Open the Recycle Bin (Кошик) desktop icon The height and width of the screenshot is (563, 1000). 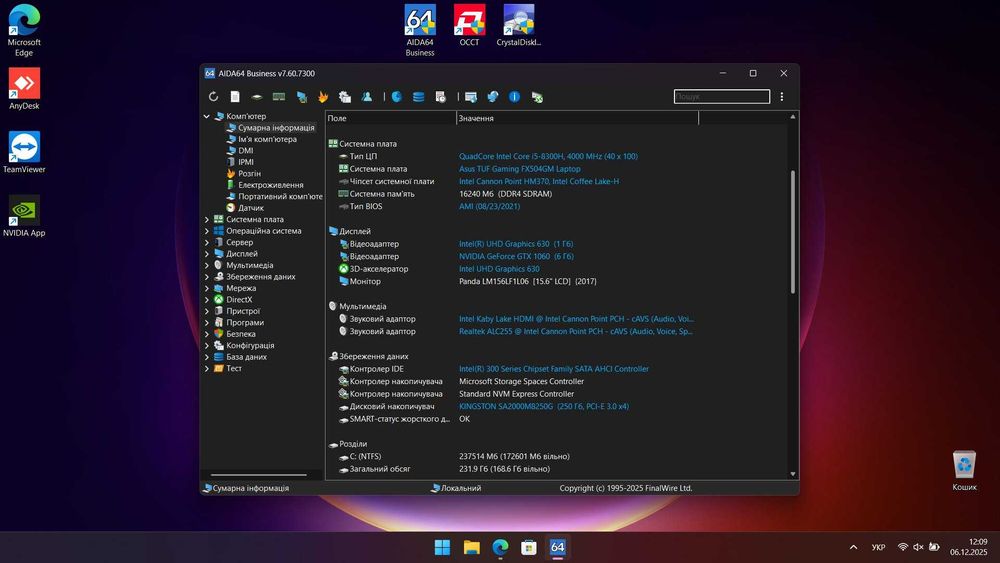coord(964,471)
